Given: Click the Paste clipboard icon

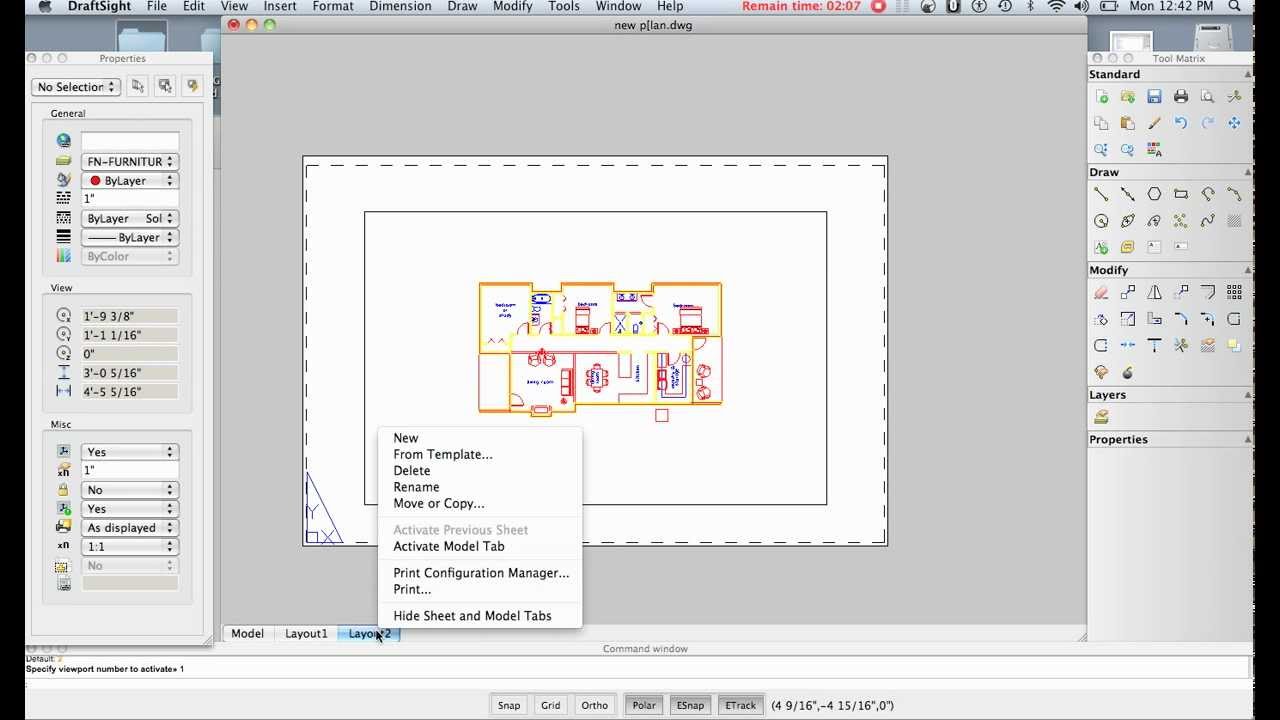Looking at the screenshot, I should tap(1128, 123).
